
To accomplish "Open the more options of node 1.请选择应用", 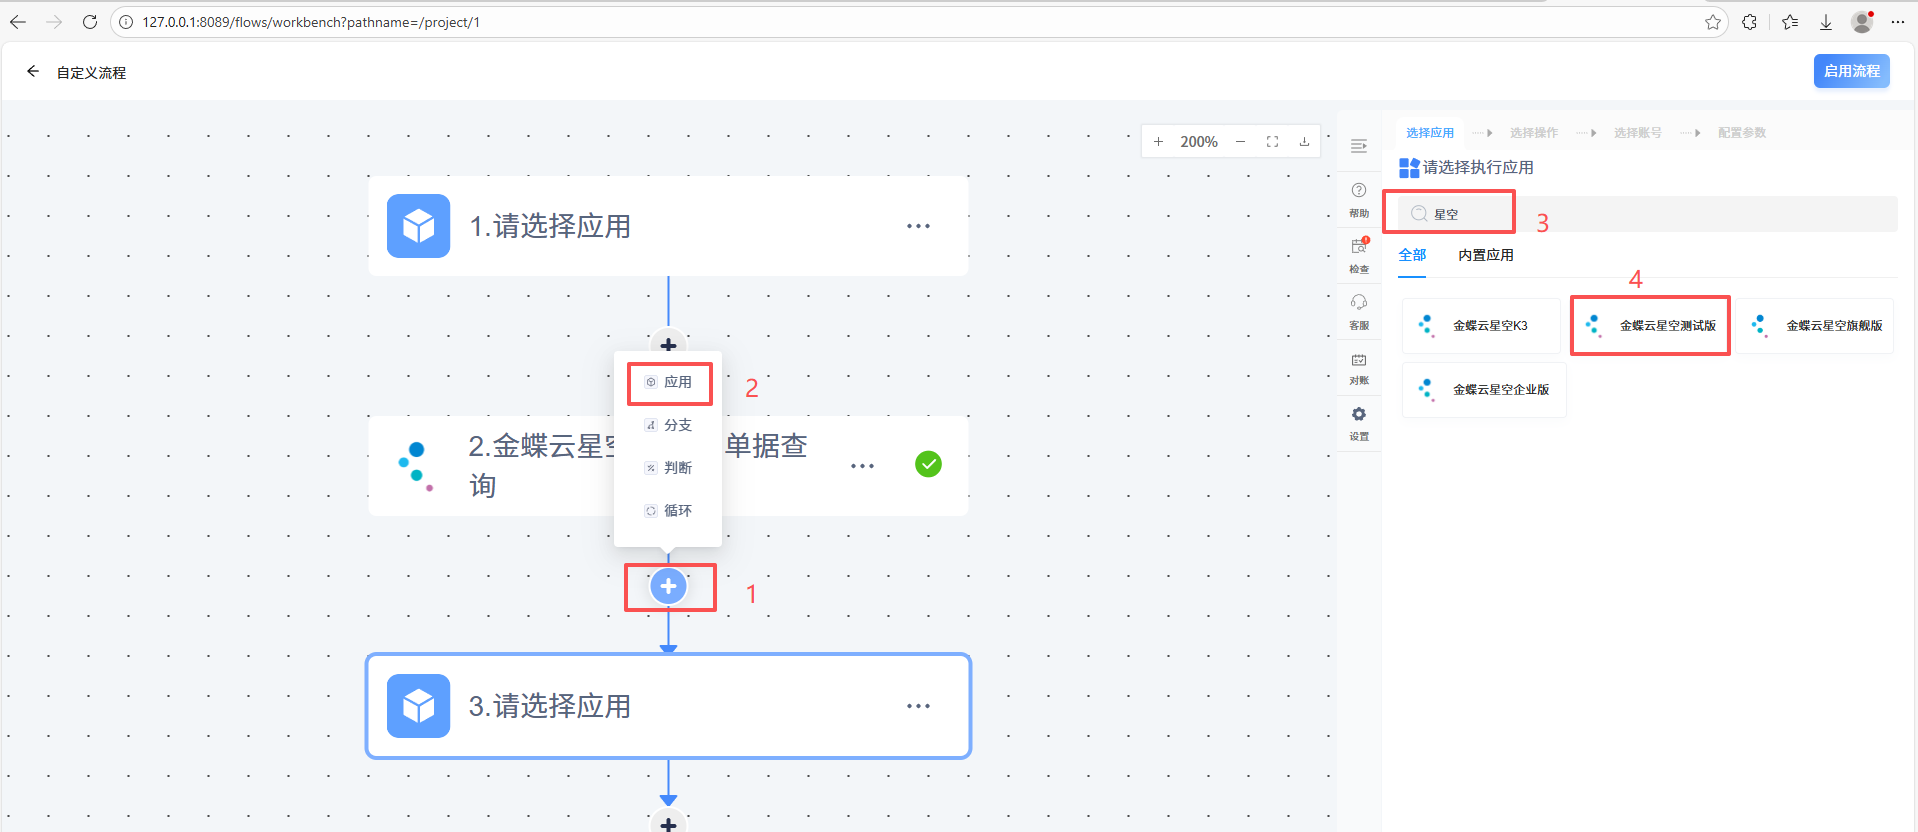I will [x=918, y=226].
